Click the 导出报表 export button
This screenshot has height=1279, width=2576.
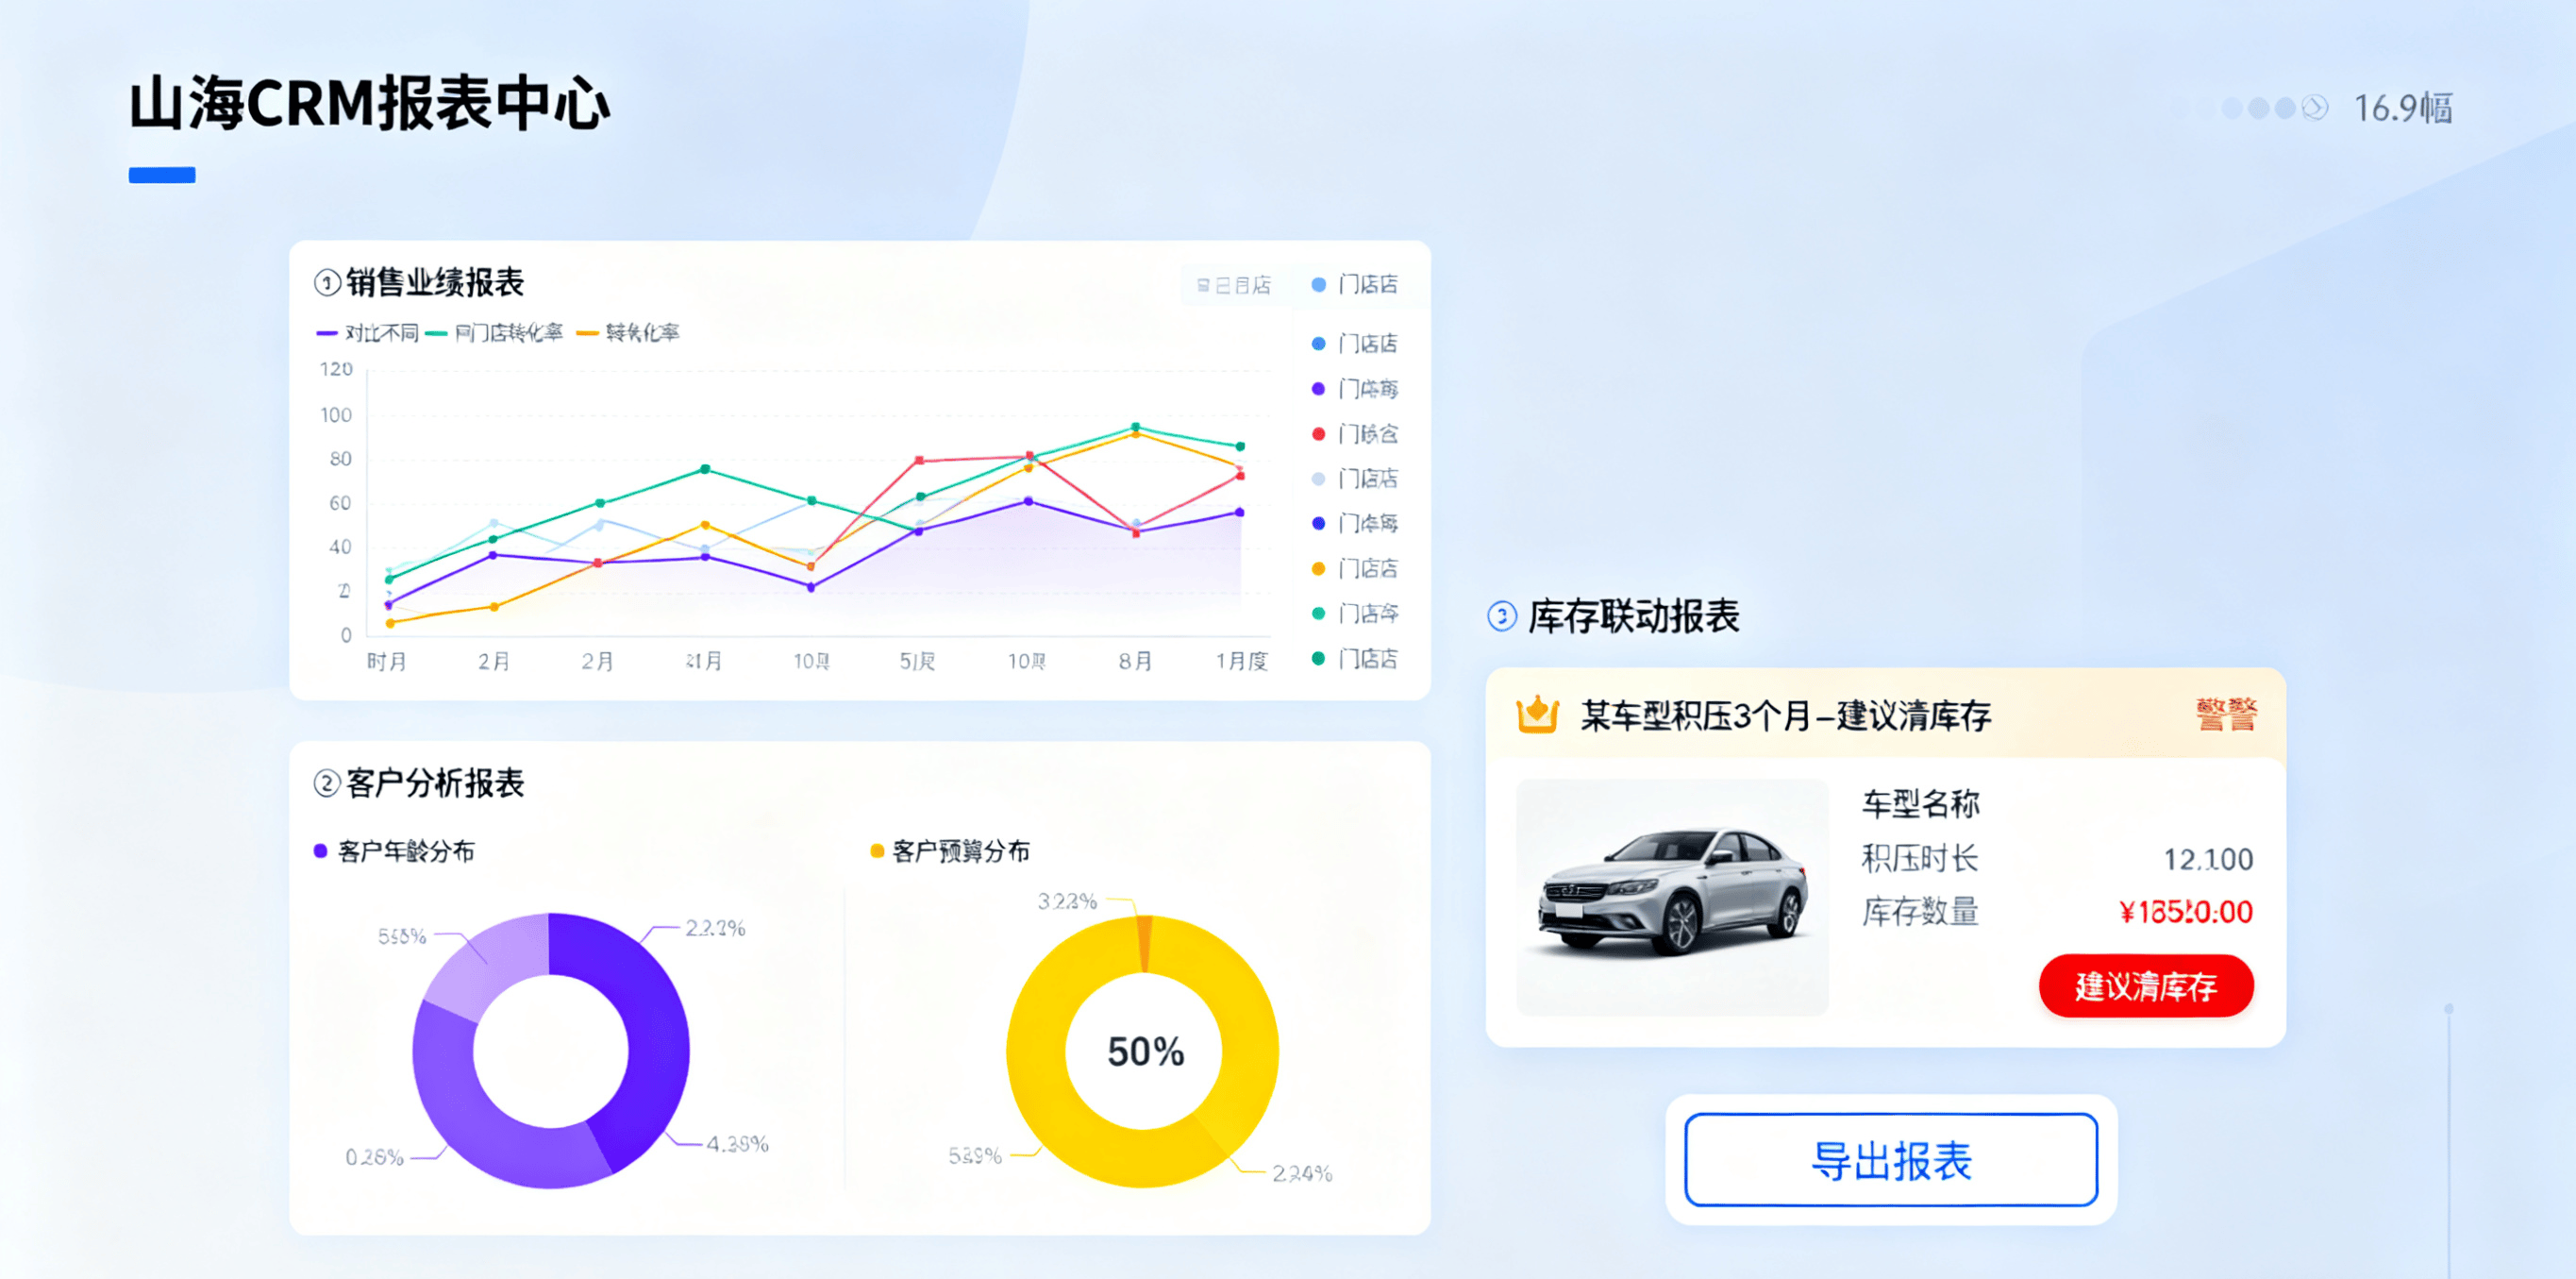click(x=1891, y=1160)
